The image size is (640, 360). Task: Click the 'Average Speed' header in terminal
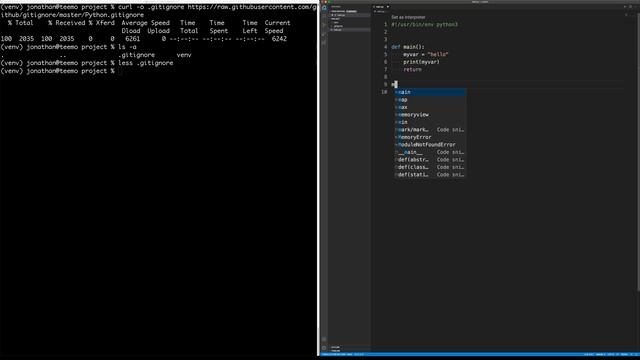[145, 23]
